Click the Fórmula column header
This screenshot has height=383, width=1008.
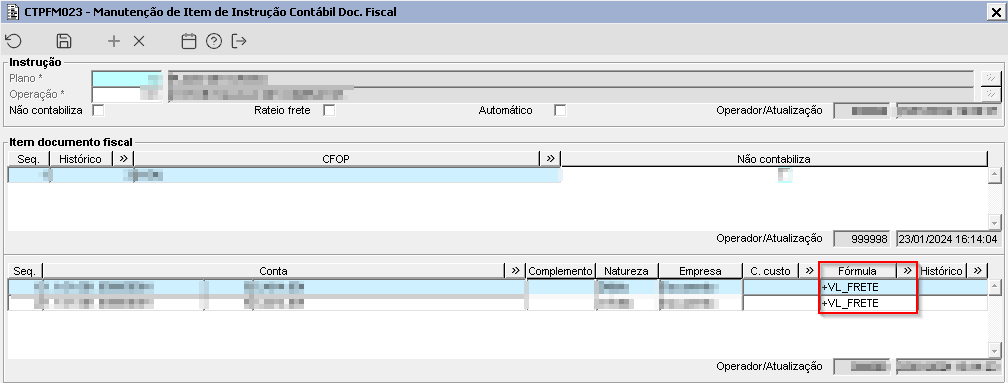(x=858, y=271)
